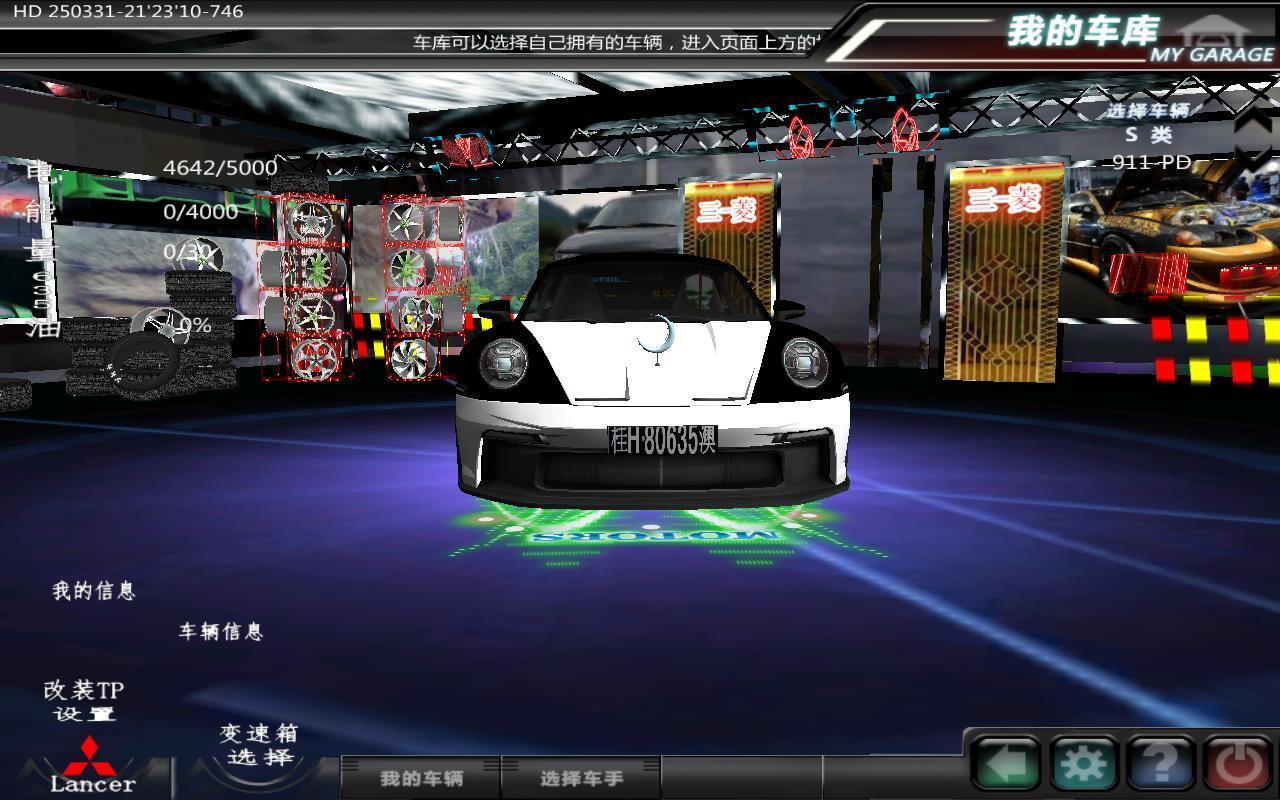Image resolution: width=1280 pixels, height=800 pixels.
Task: Click the green back arrow button
Action: point(1005,765)
